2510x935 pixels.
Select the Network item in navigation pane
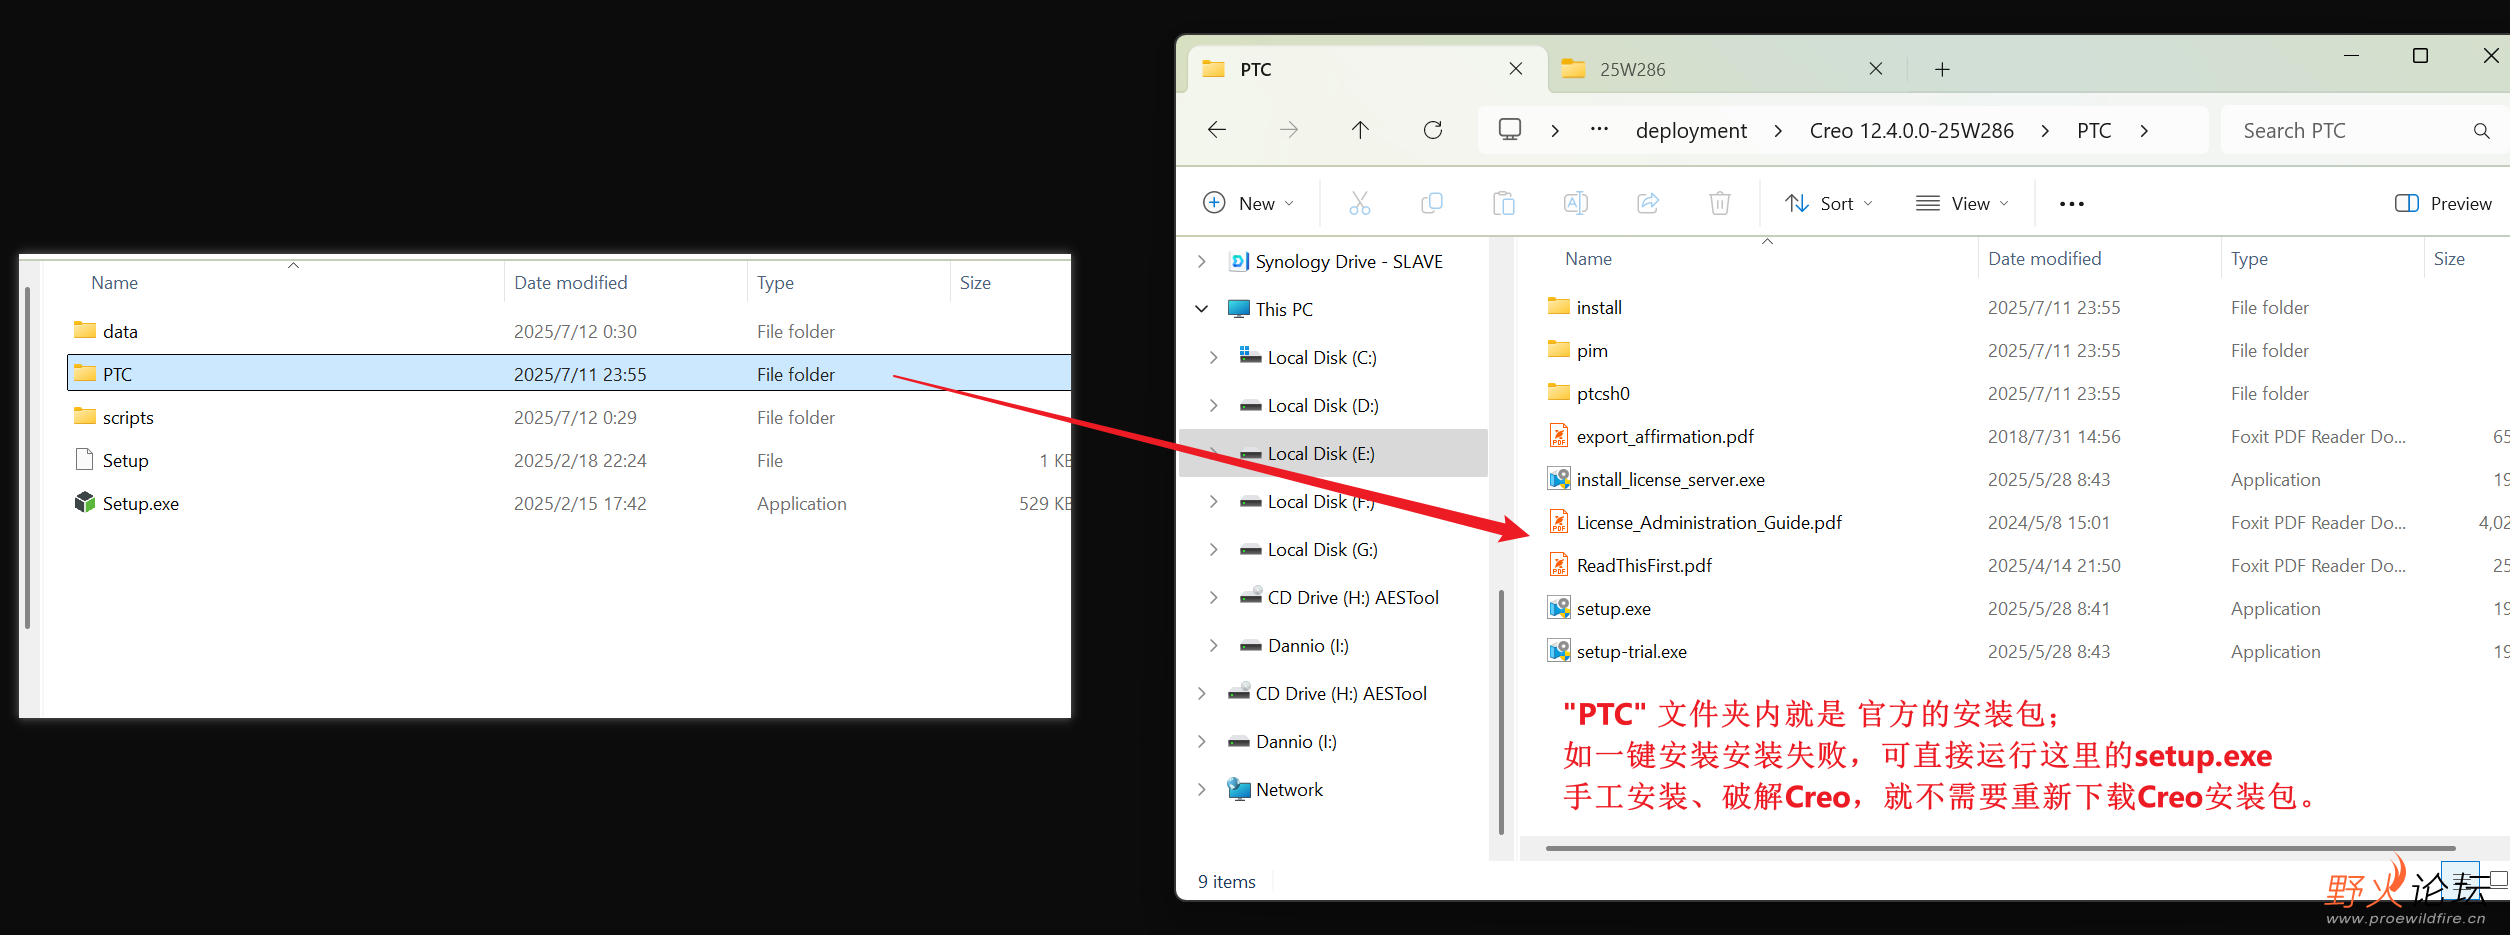(x=1289, y=789)
